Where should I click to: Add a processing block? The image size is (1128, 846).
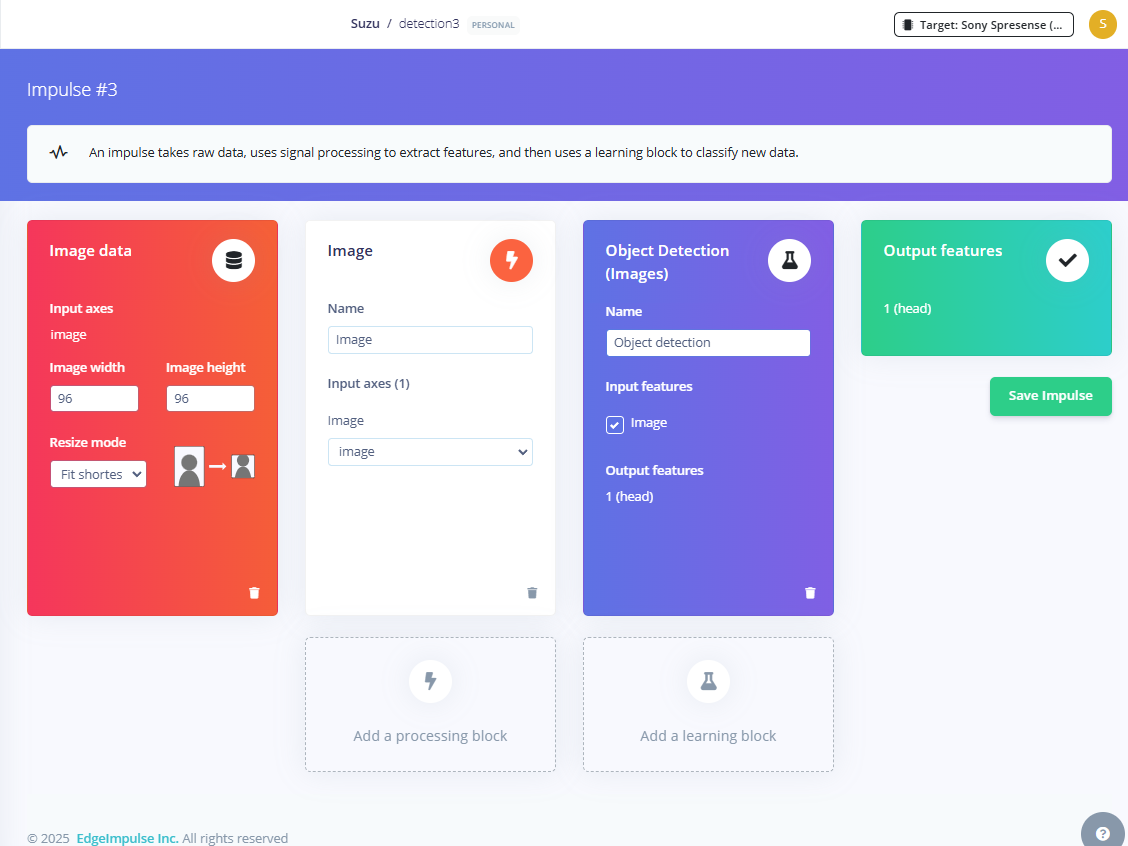click(430, 704)
